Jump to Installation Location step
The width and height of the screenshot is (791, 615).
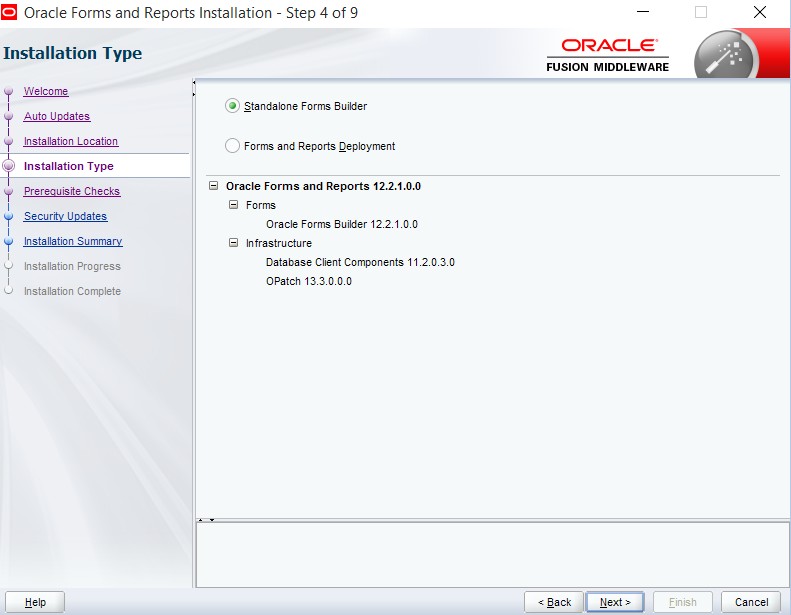[x=71, y=142]
